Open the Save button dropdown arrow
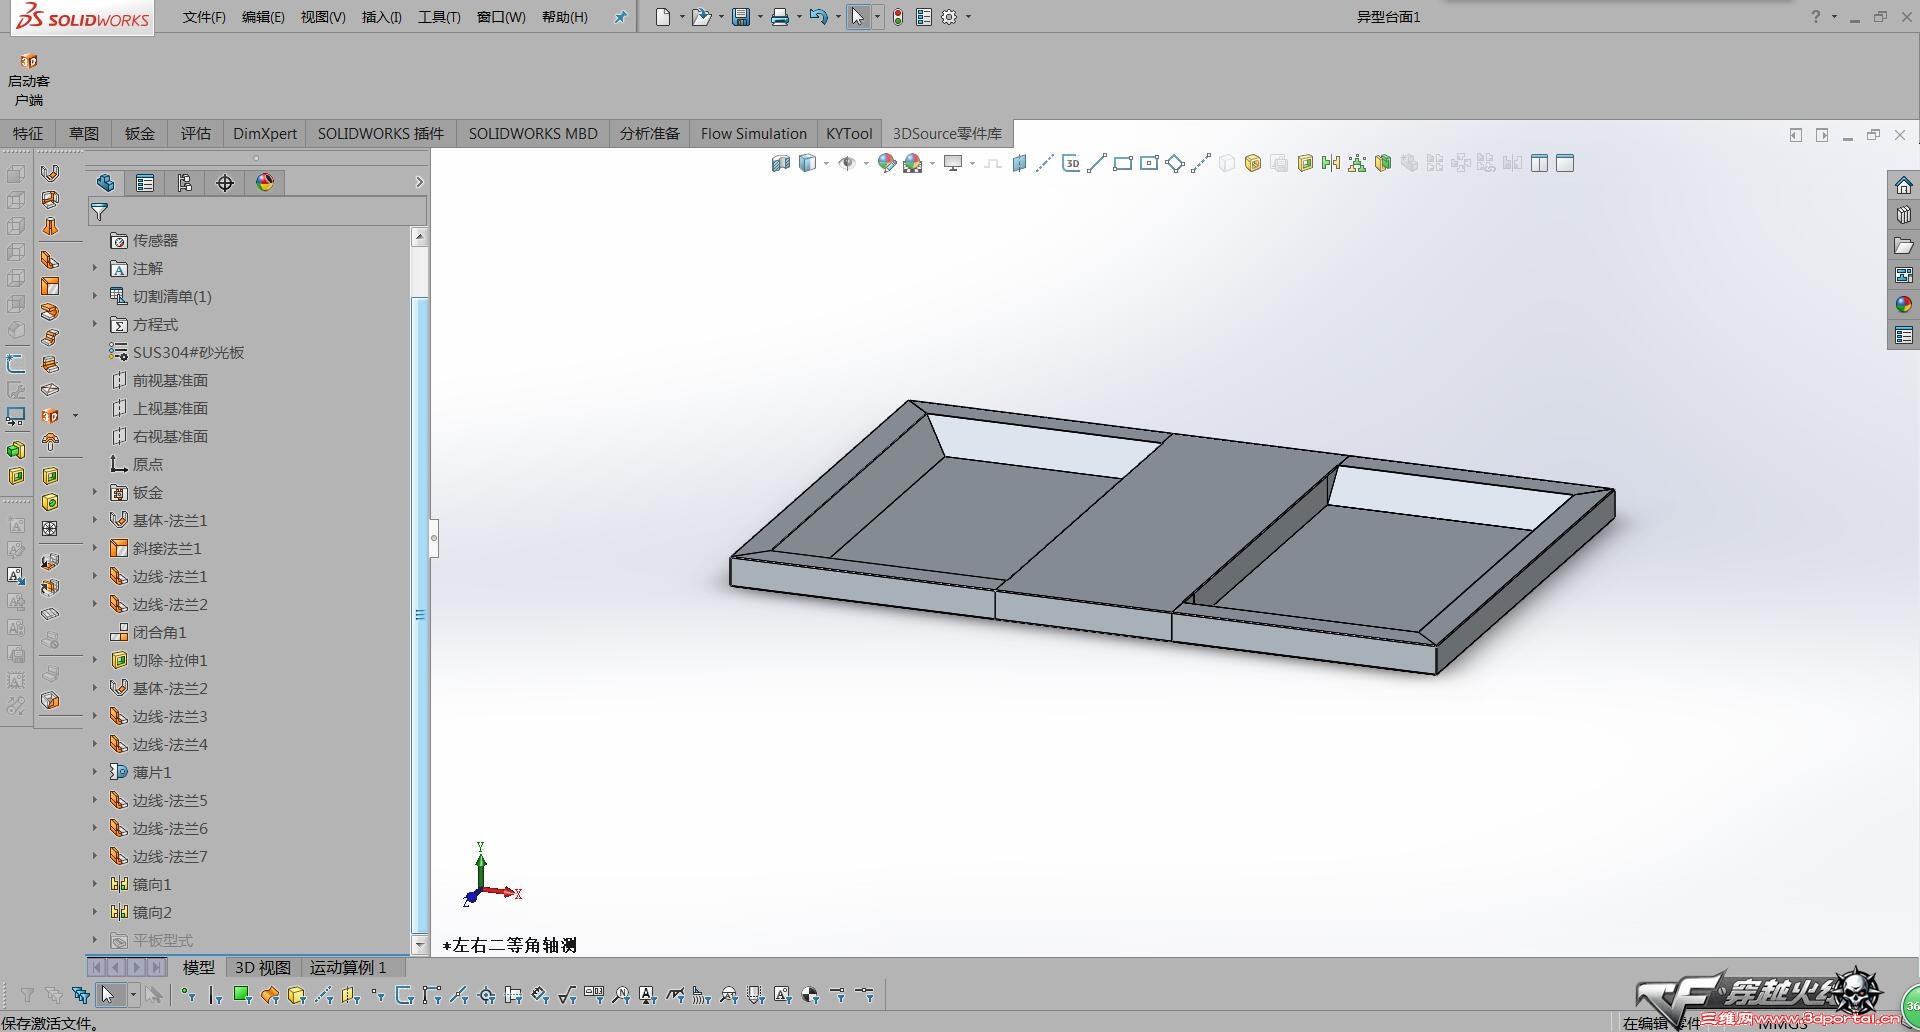Viewport: 1920px width, 1032px height. (760, 17)
